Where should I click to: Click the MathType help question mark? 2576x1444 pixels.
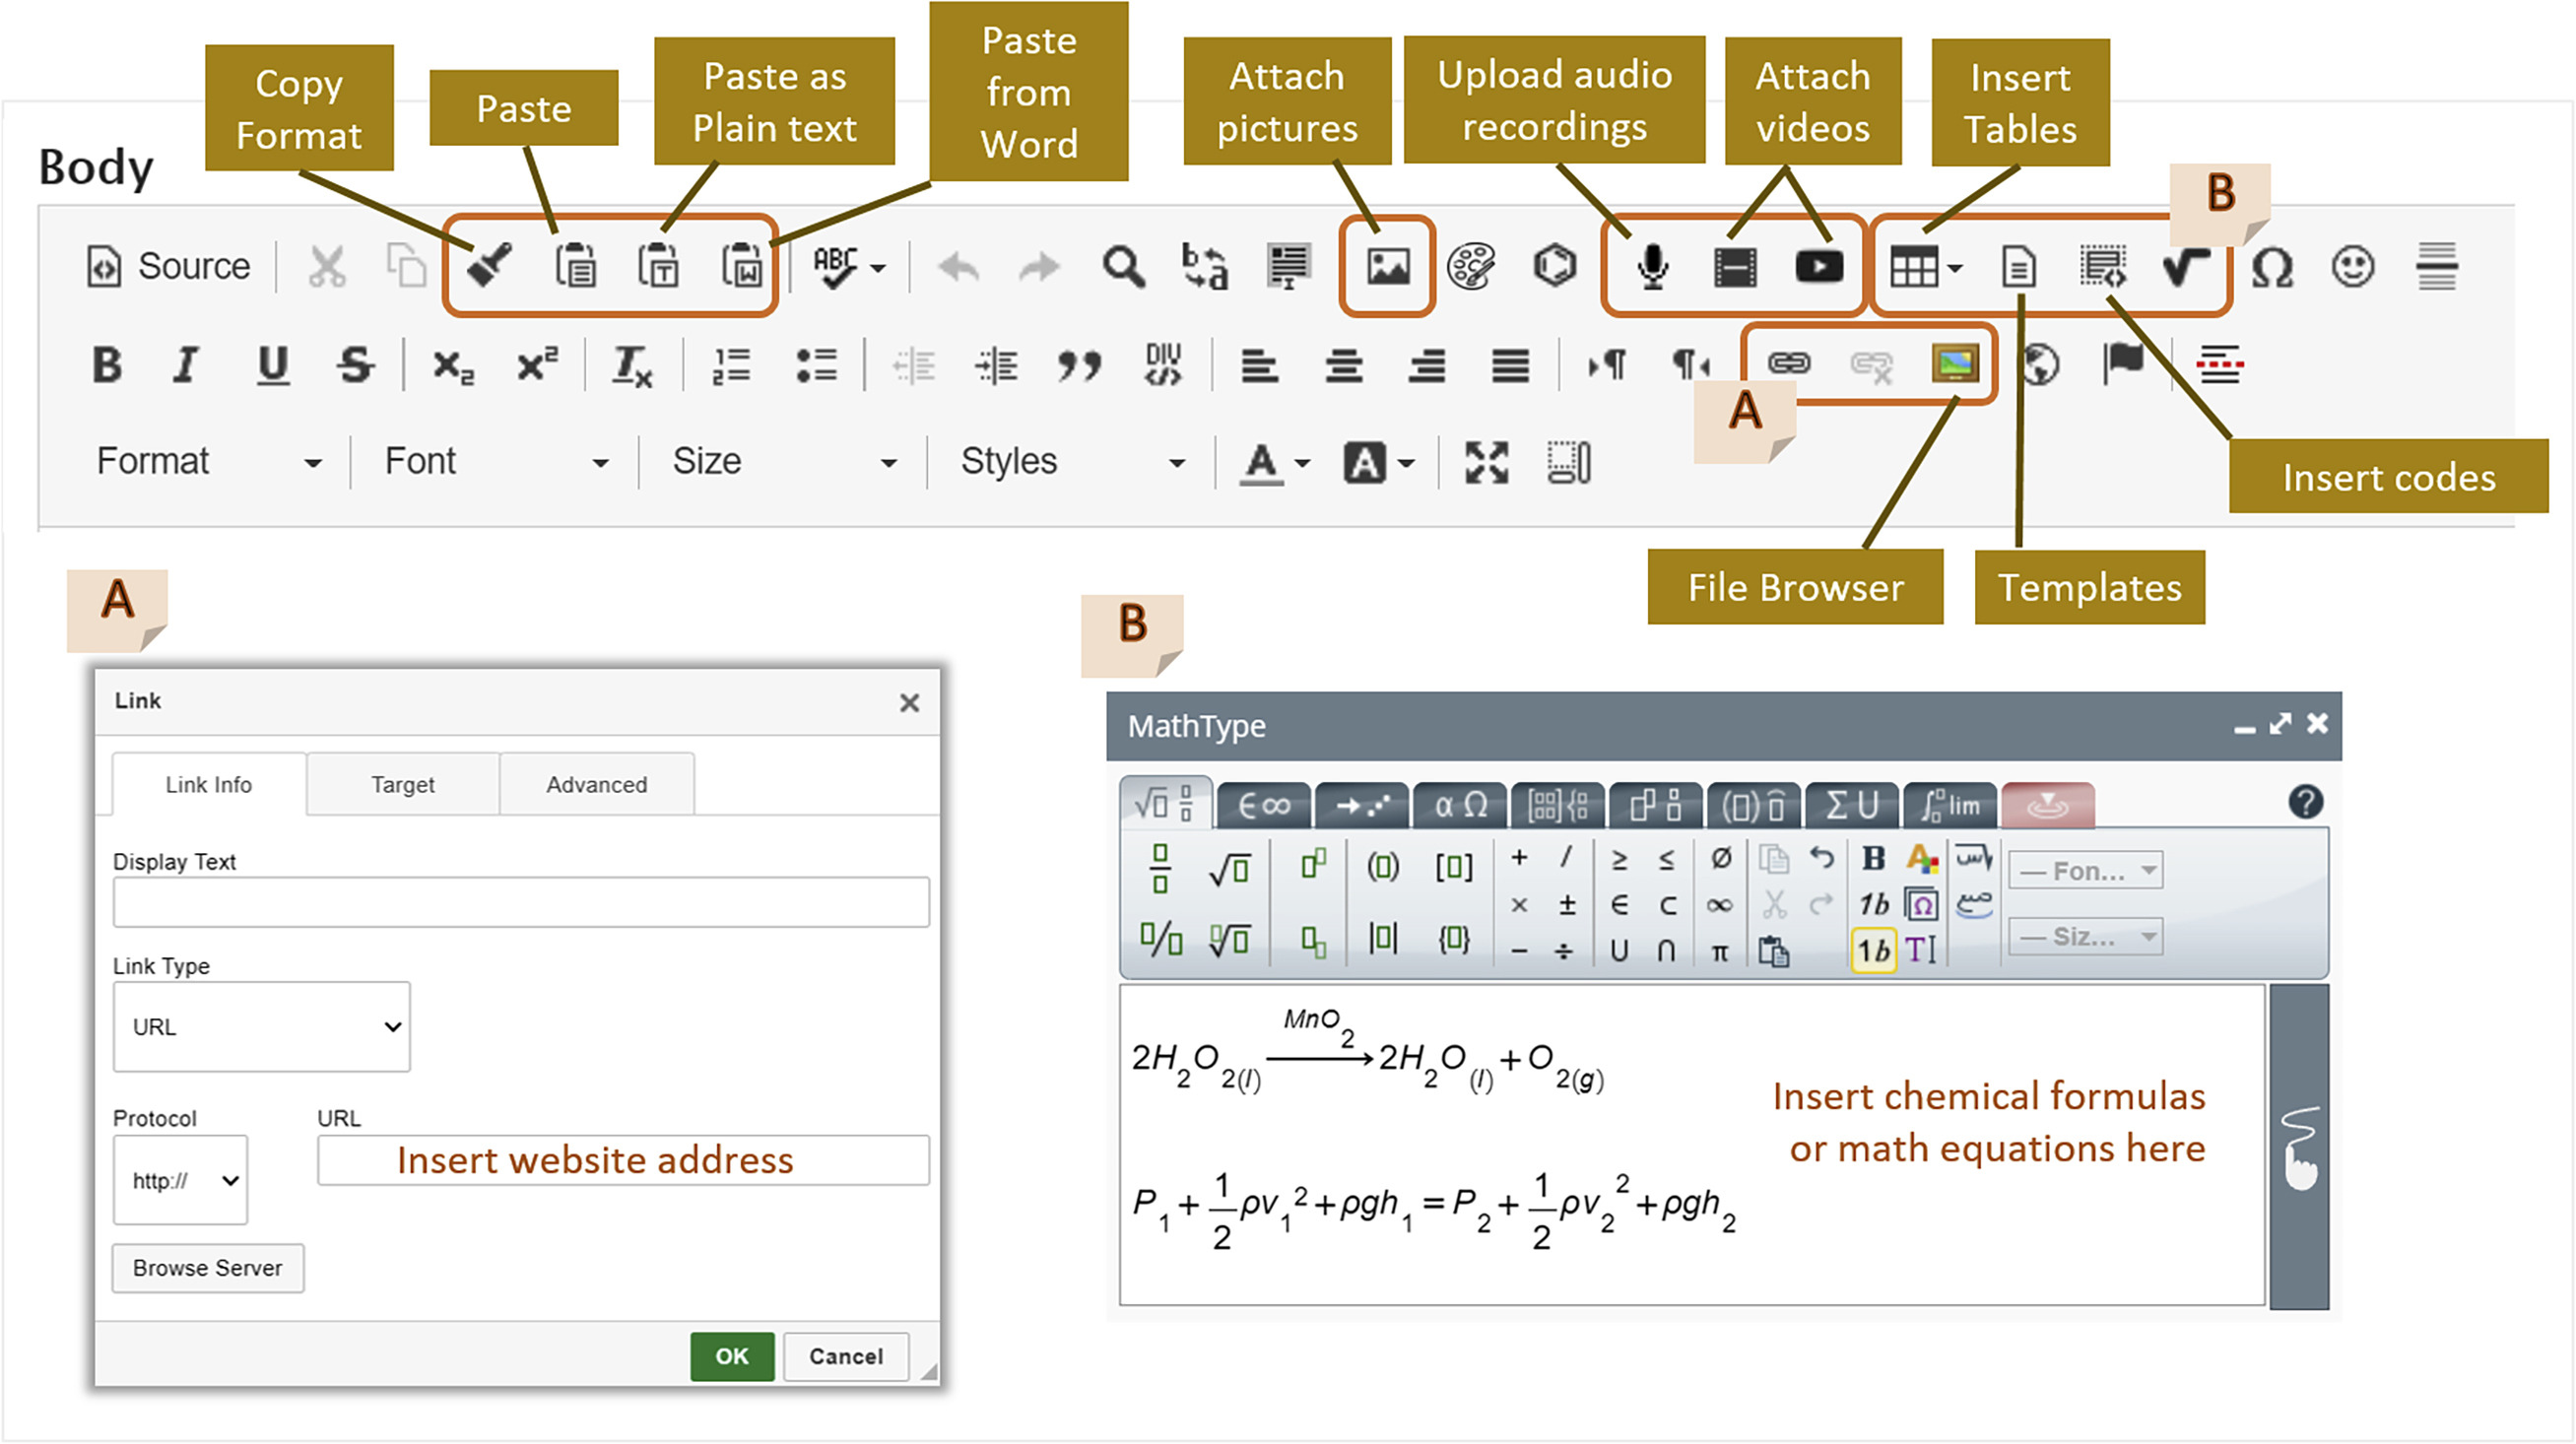pos(2306,803)
